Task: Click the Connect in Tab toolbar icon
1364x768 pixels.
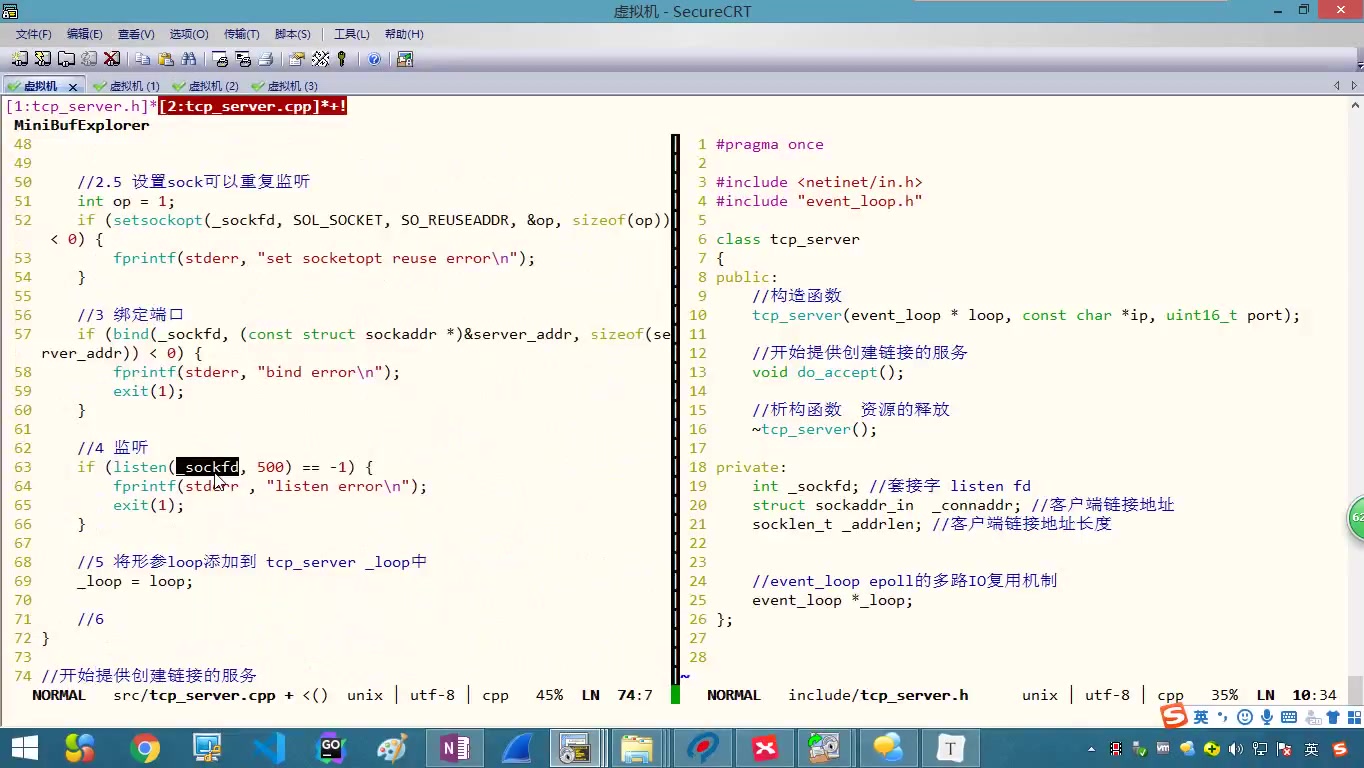Action: point(66,59)
